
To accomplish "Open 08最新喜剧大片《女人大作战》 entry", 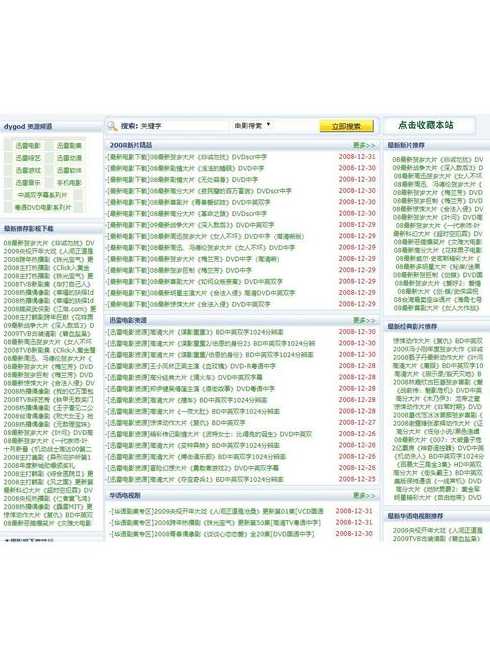I will (x=436, y=308).
